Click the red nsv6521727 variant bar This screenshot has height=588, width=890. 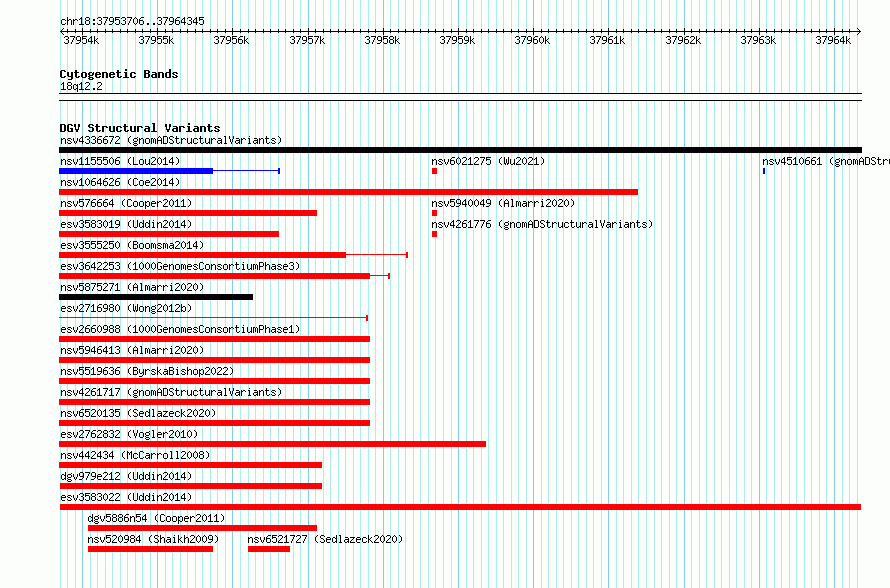pyautogui.click(x=269, y=549)
